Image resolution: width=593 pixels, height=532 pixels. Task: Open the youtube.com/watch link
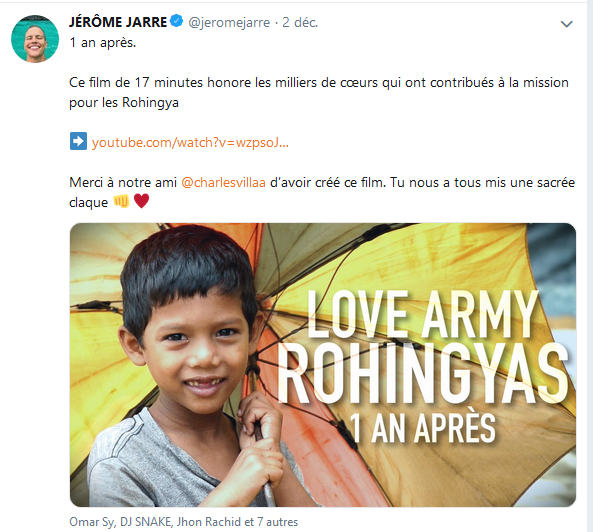point(190,143)
